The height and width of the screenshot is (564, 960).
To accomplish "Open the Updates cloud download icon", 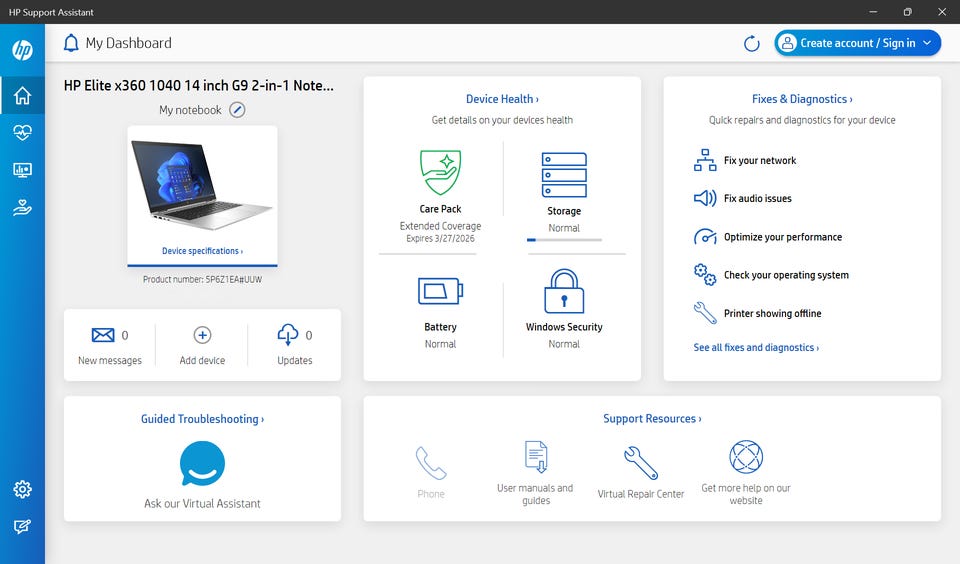I will tap(288, 335).
